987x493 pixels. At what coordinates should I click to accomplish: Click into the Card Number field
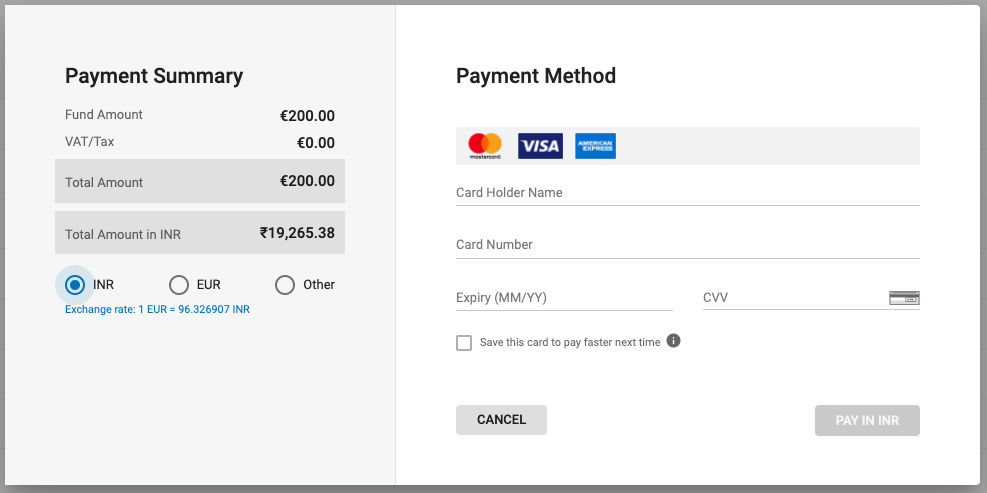[687, 245]
